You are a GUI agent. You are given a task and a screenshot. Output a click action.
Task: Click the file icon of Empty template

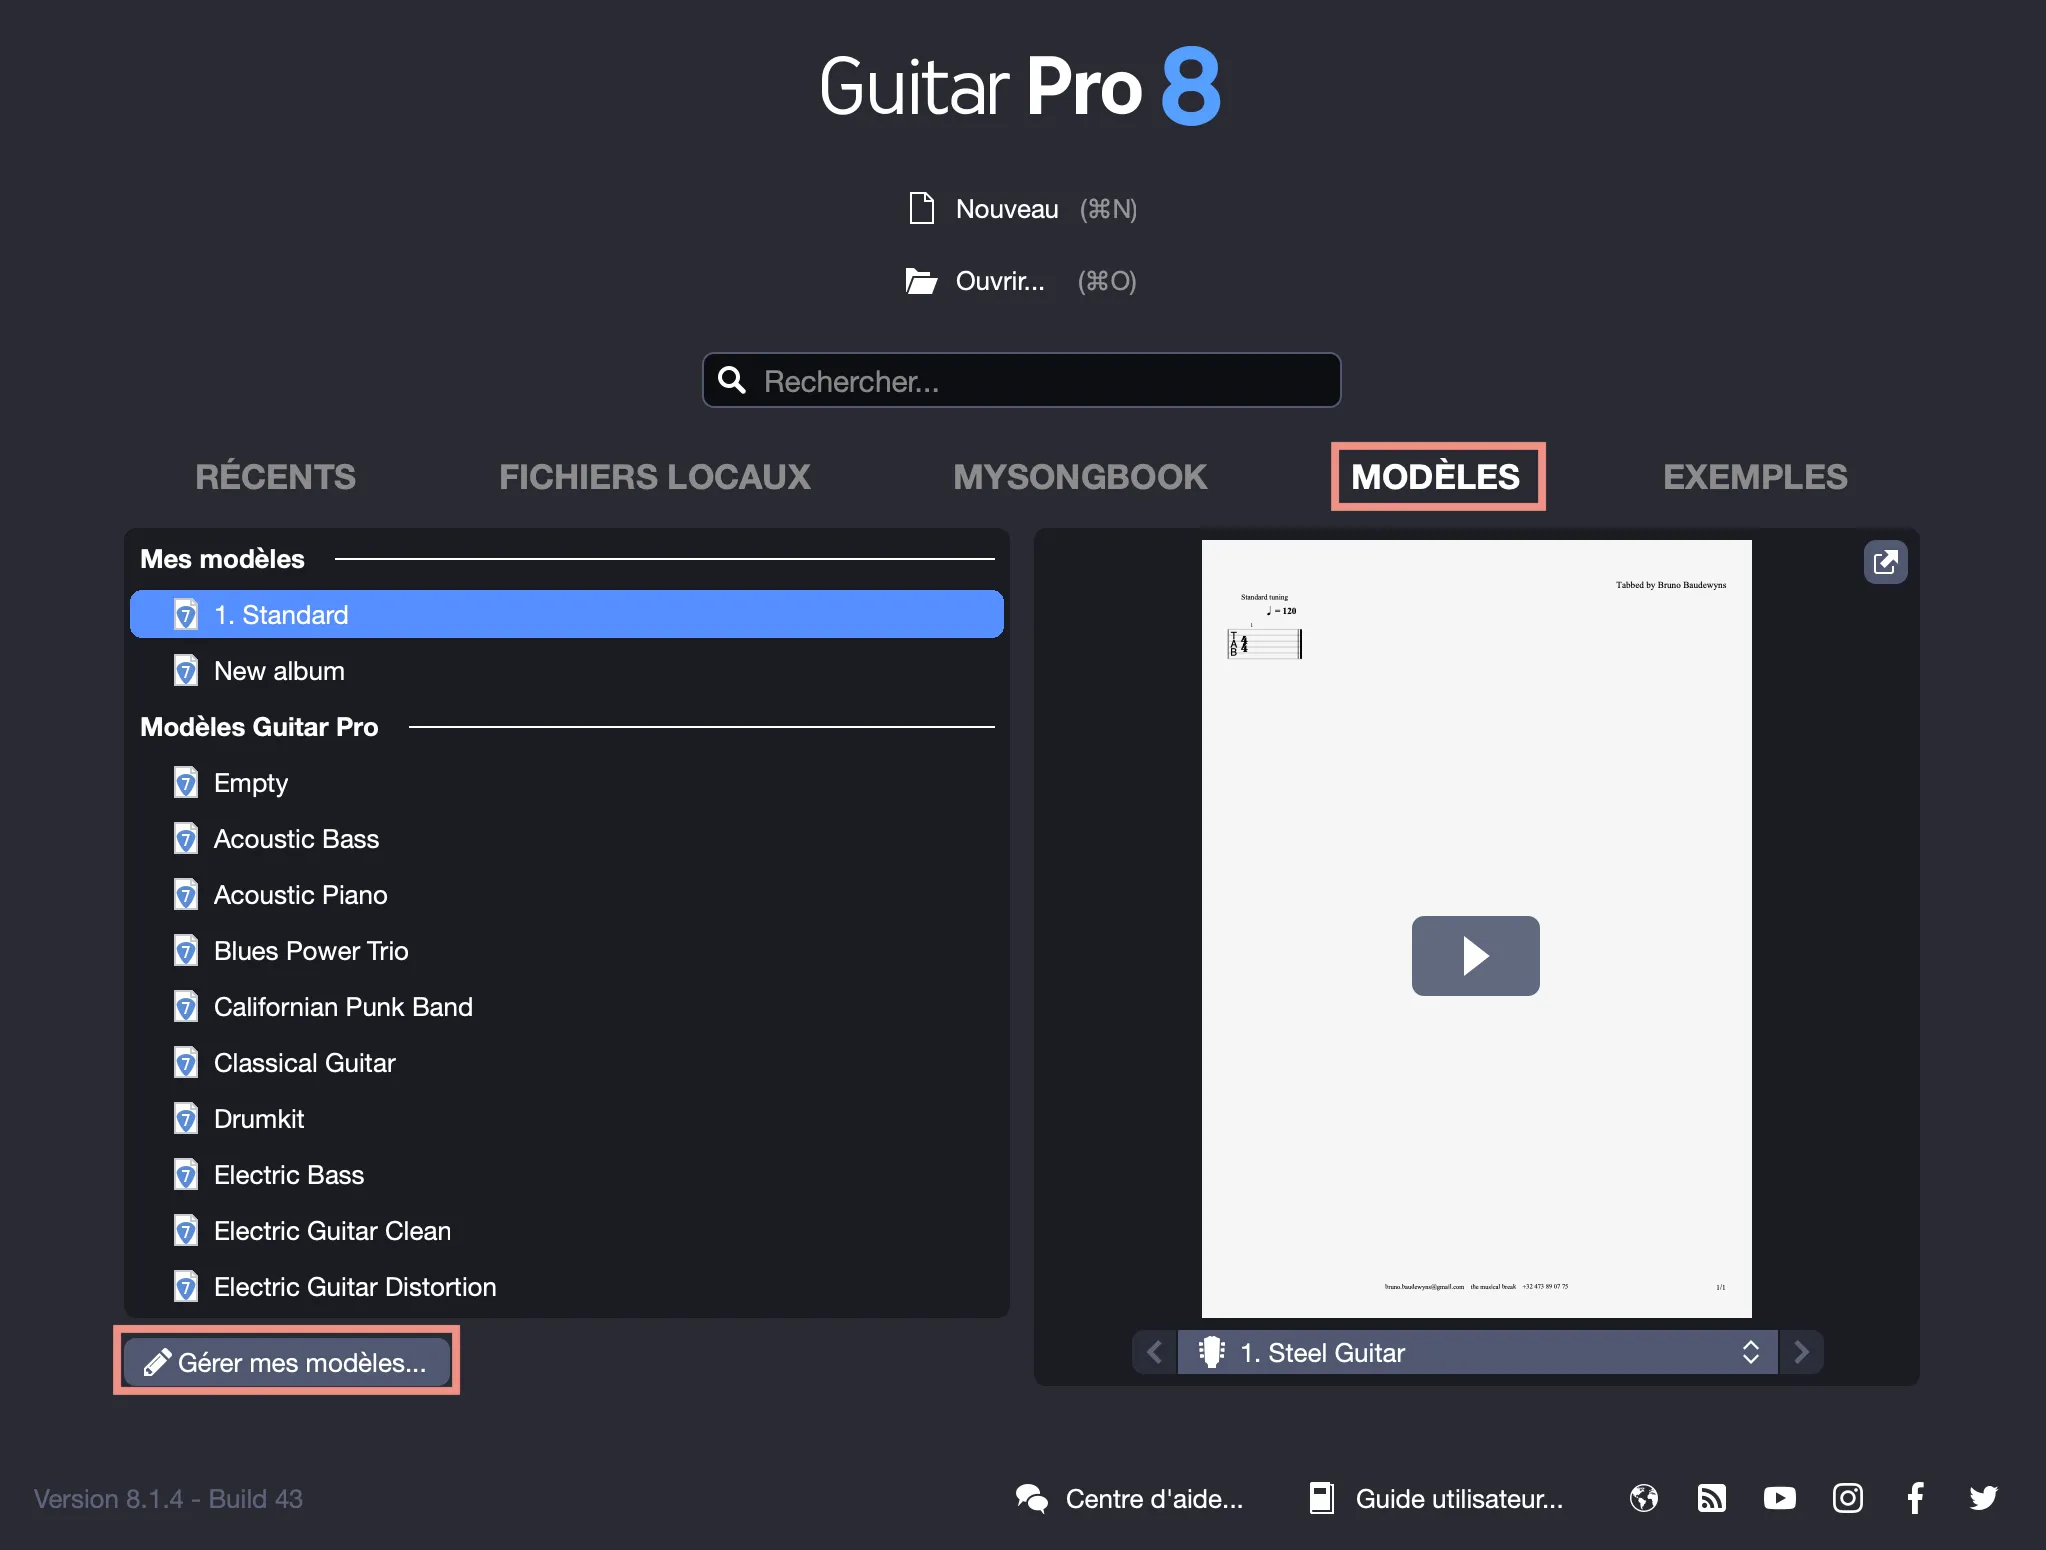click(186, 782)
